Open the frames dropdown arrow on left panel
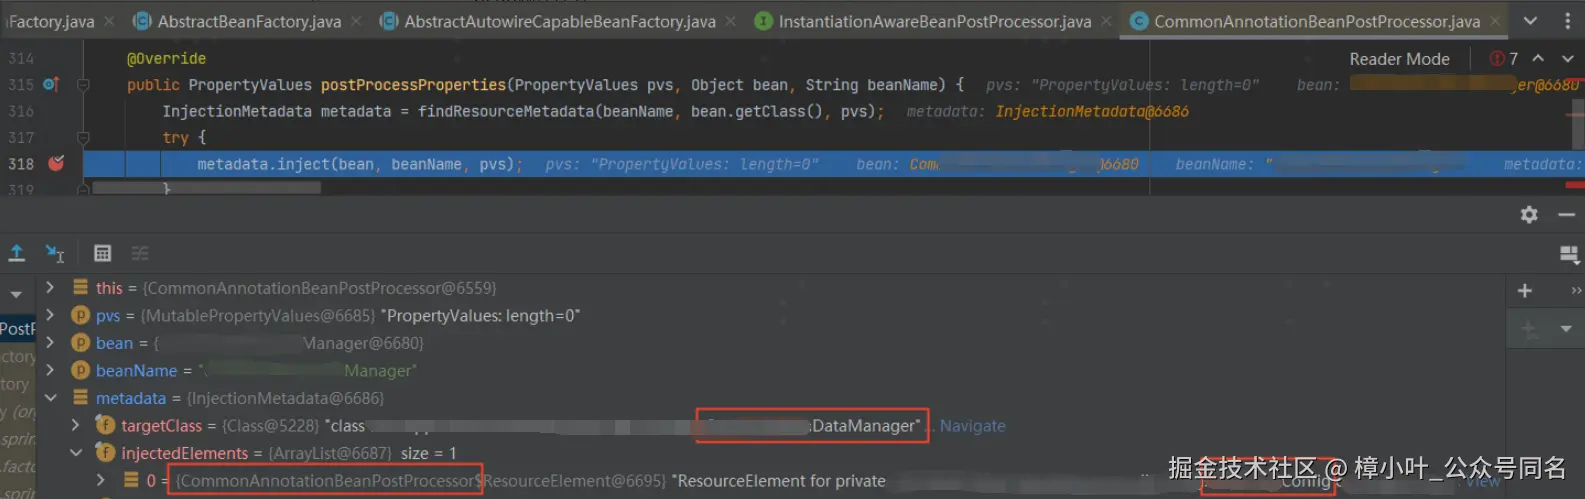This screenshot has width=1585, height=499. click(16, 295)
